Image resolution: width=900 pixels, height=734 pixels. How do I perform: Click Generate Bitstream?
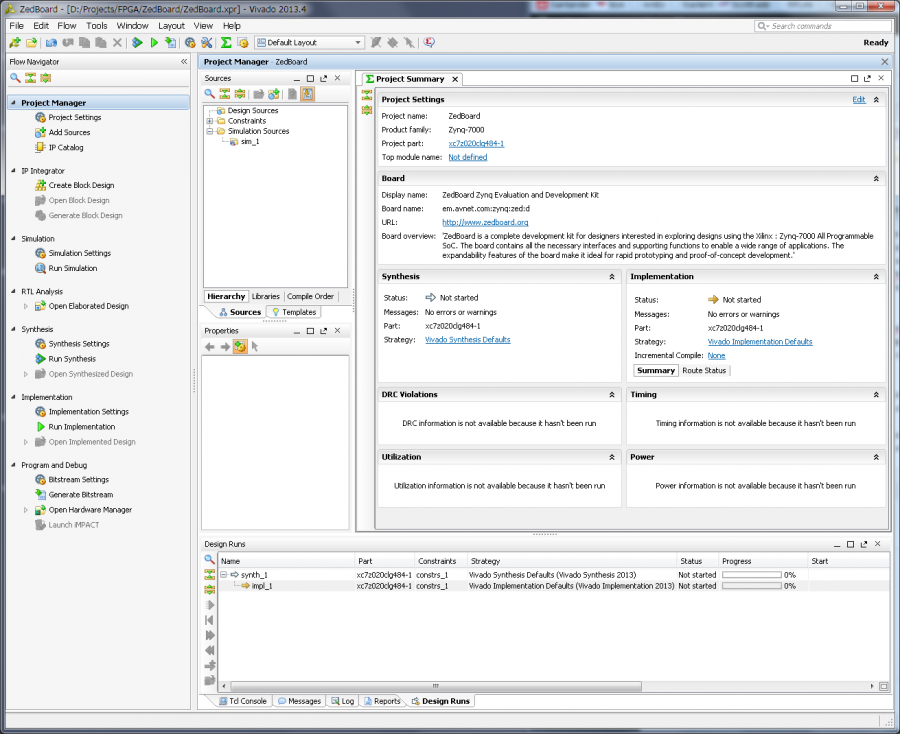pyautogui.click(x=80, y=495)
